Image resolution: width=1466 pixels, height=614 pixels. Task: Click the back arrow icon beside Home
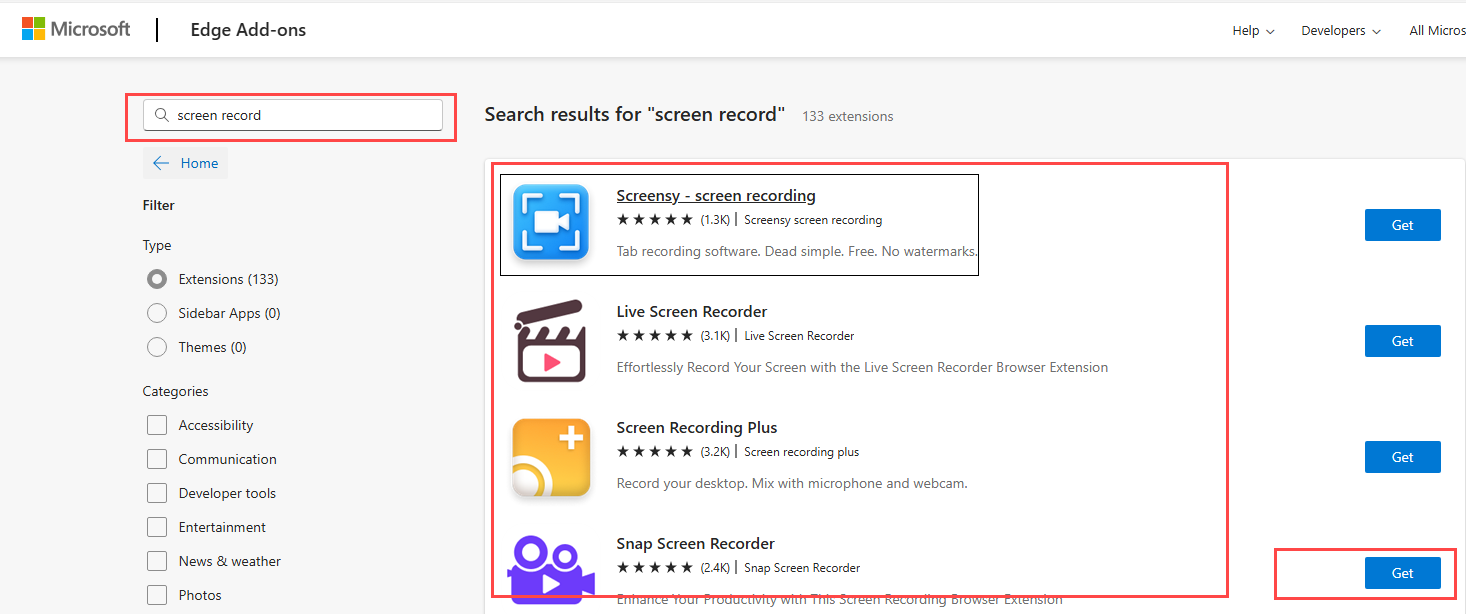(x=161, y=163)
